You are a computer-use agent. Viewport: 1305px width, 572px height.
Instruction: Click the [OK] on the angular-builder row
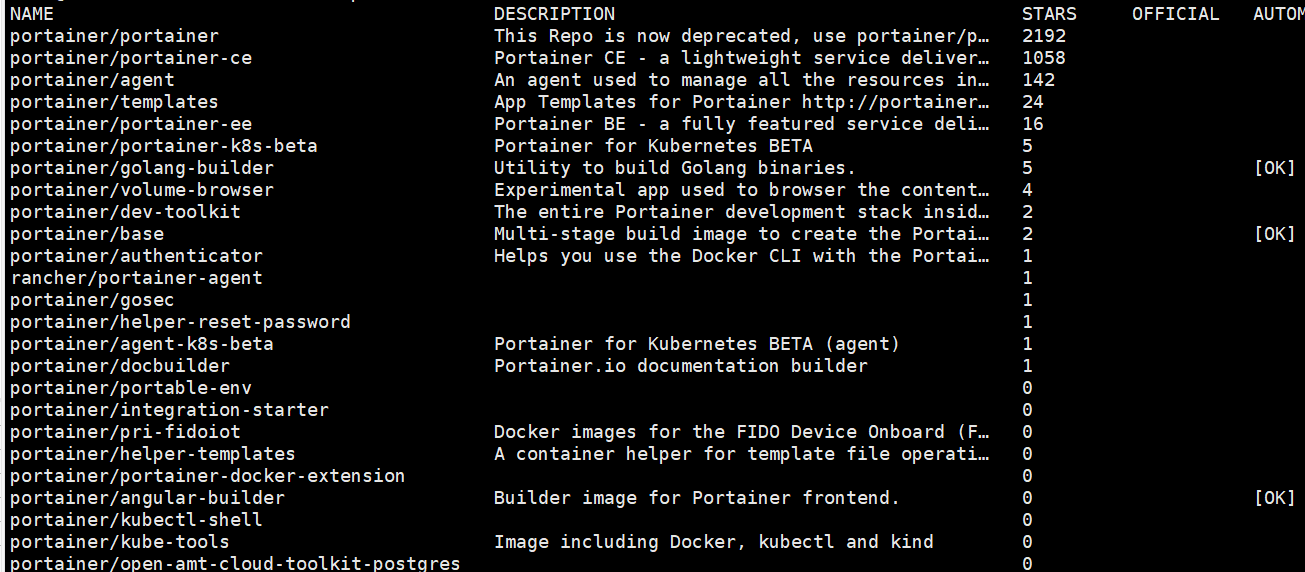tap(1274, 498)
